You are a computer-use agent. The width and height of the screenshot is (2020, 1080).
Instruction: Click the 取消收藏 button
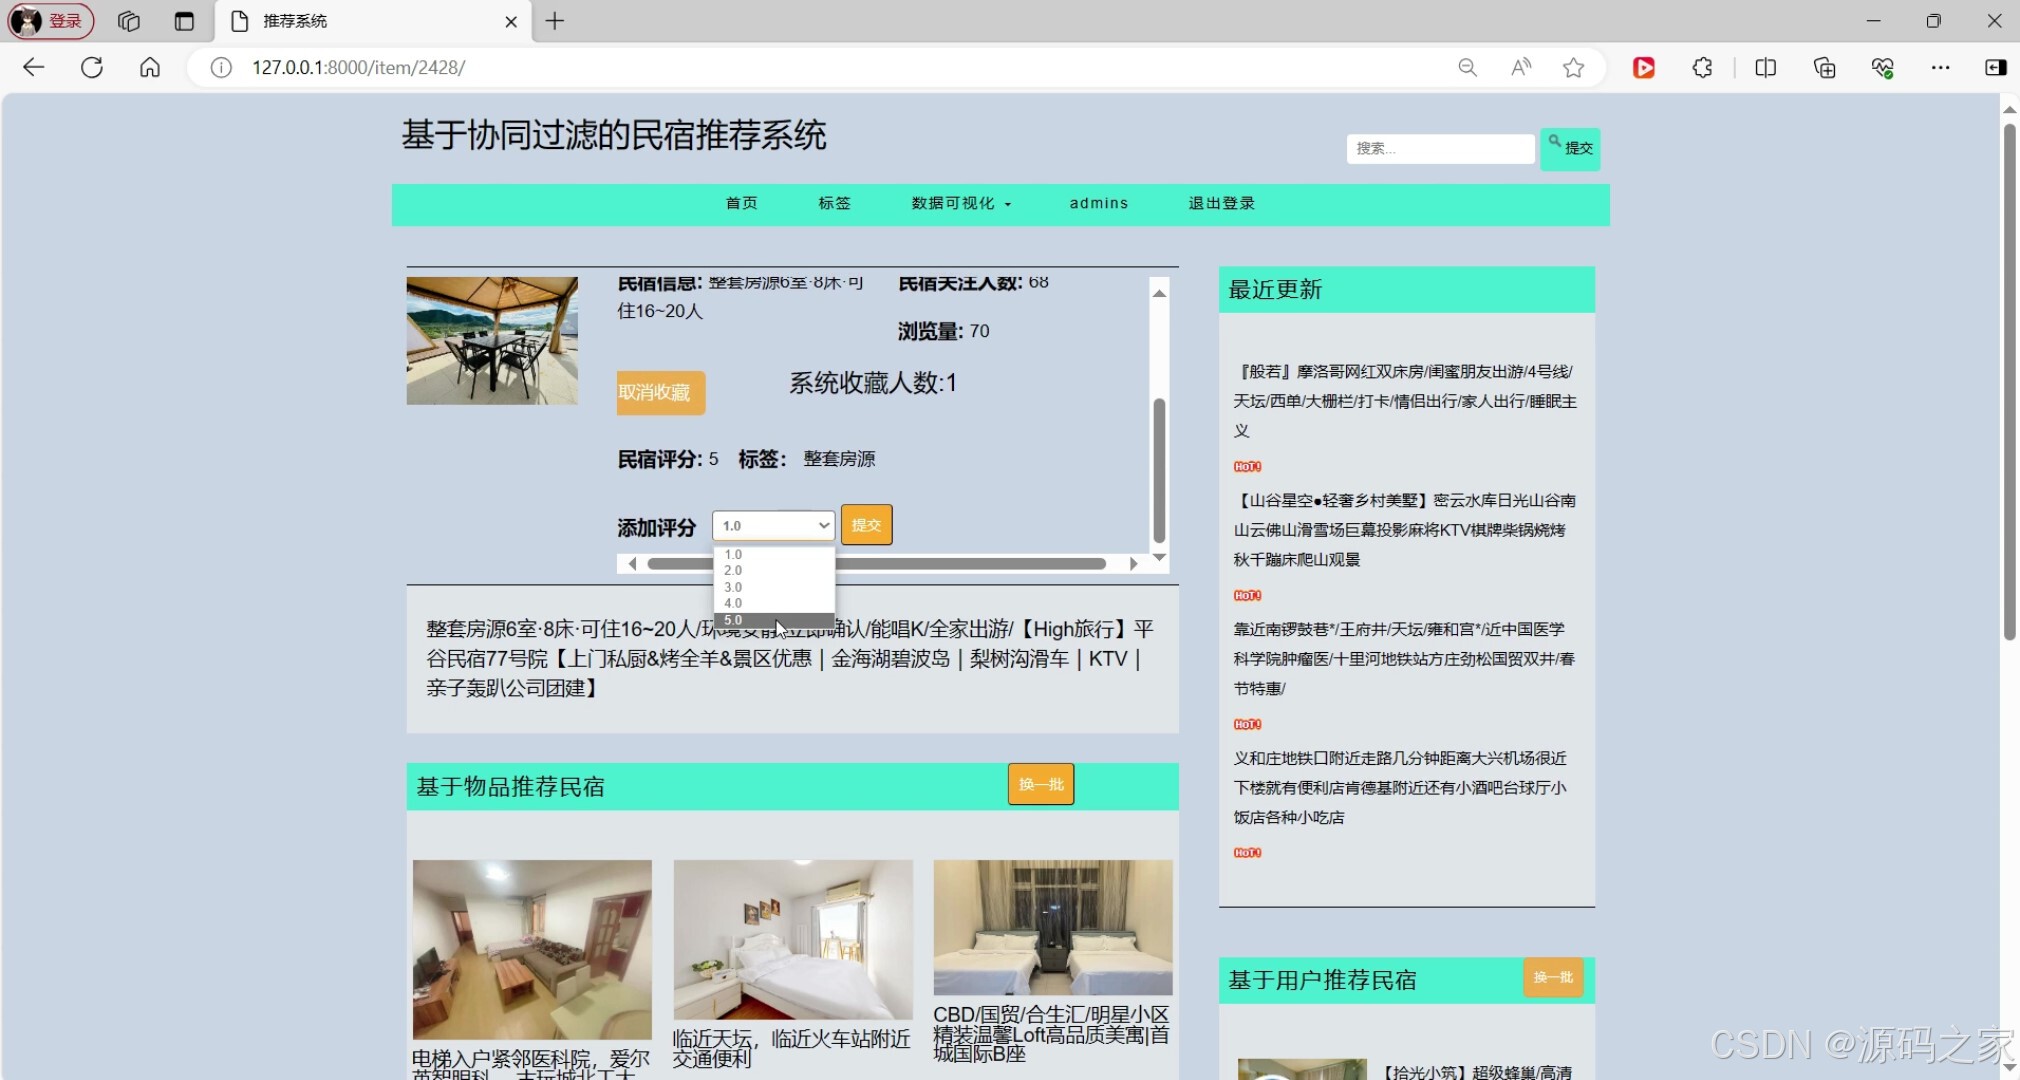pos(659,392)
